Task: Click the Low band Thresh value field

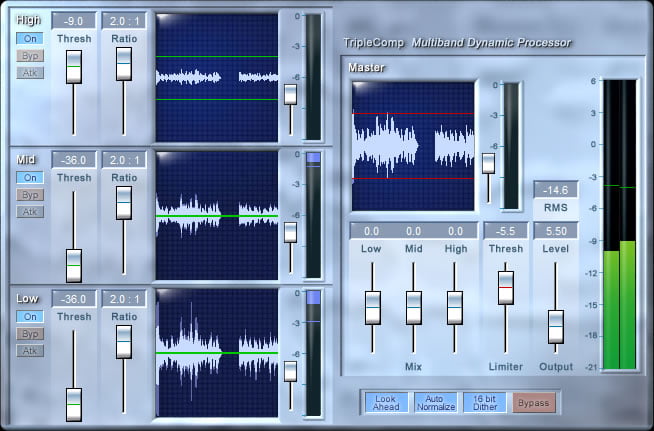Action: [x=74, y=299]
